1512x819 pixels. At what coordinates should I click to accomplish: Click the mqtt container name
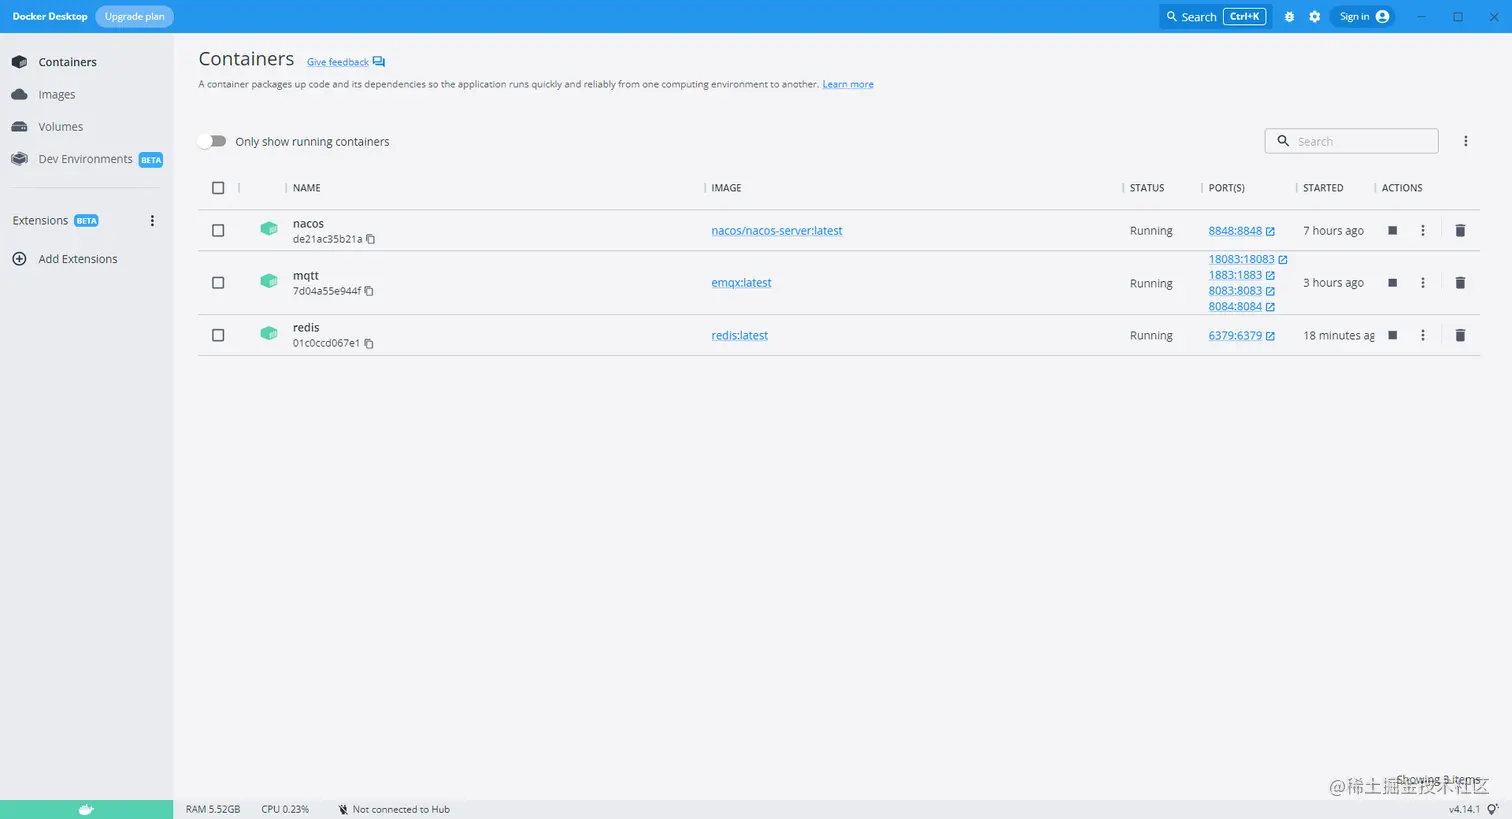306,276
